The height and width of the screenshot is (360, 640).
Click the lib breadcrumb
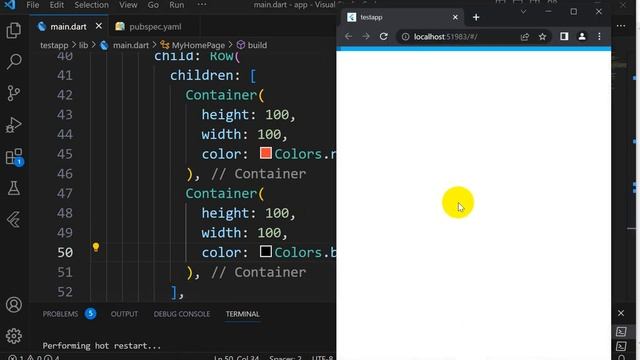pyautogui.click(x=83, y=45)
